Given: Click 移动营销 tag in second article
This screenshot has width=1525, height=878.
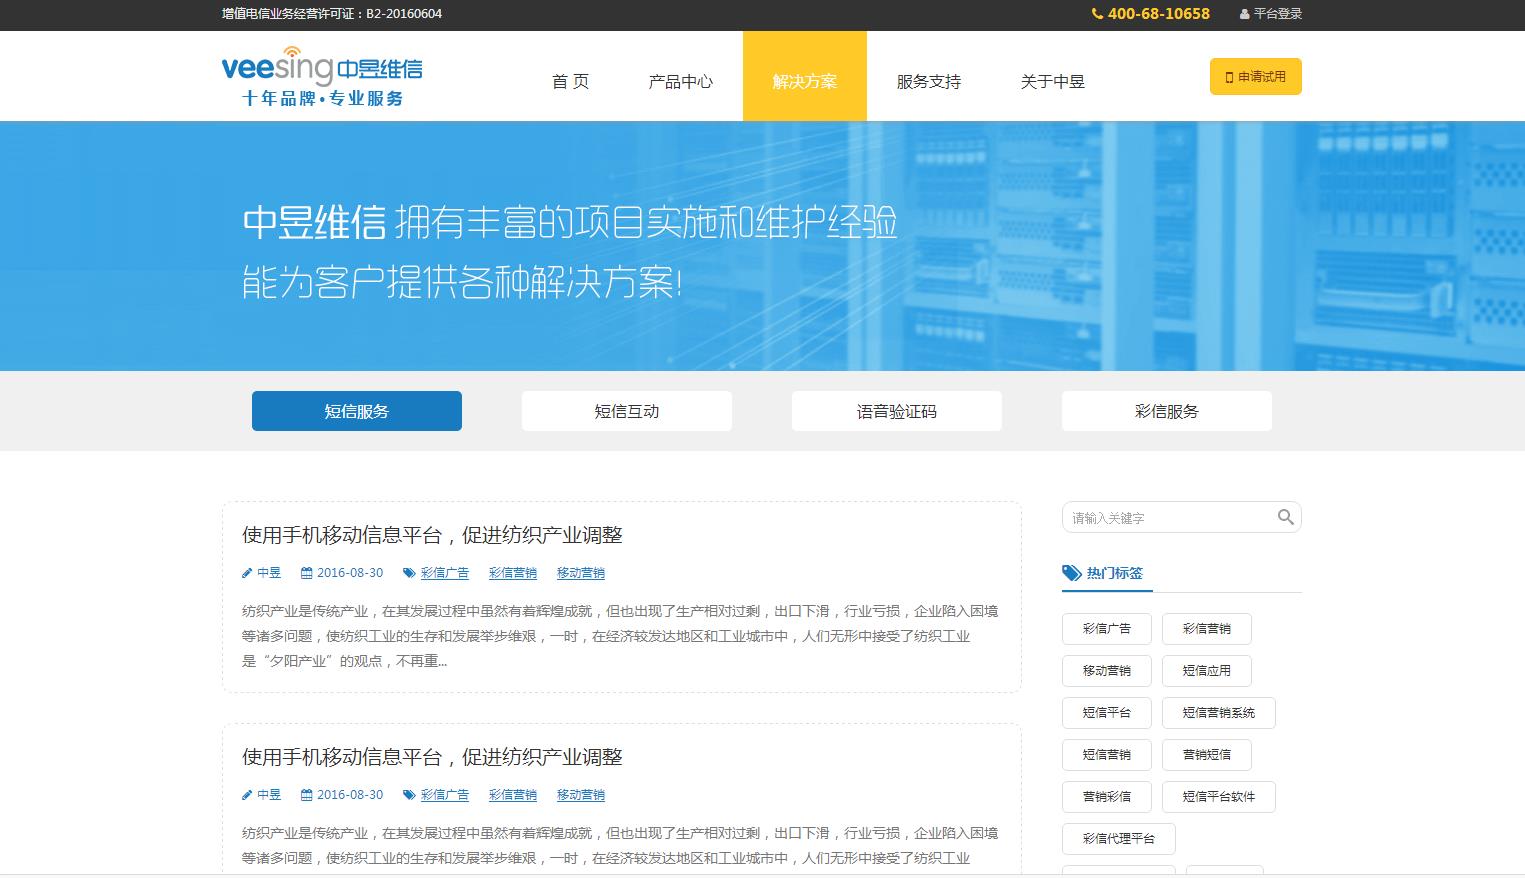Looking at the screenshot, I should point(580,795).
